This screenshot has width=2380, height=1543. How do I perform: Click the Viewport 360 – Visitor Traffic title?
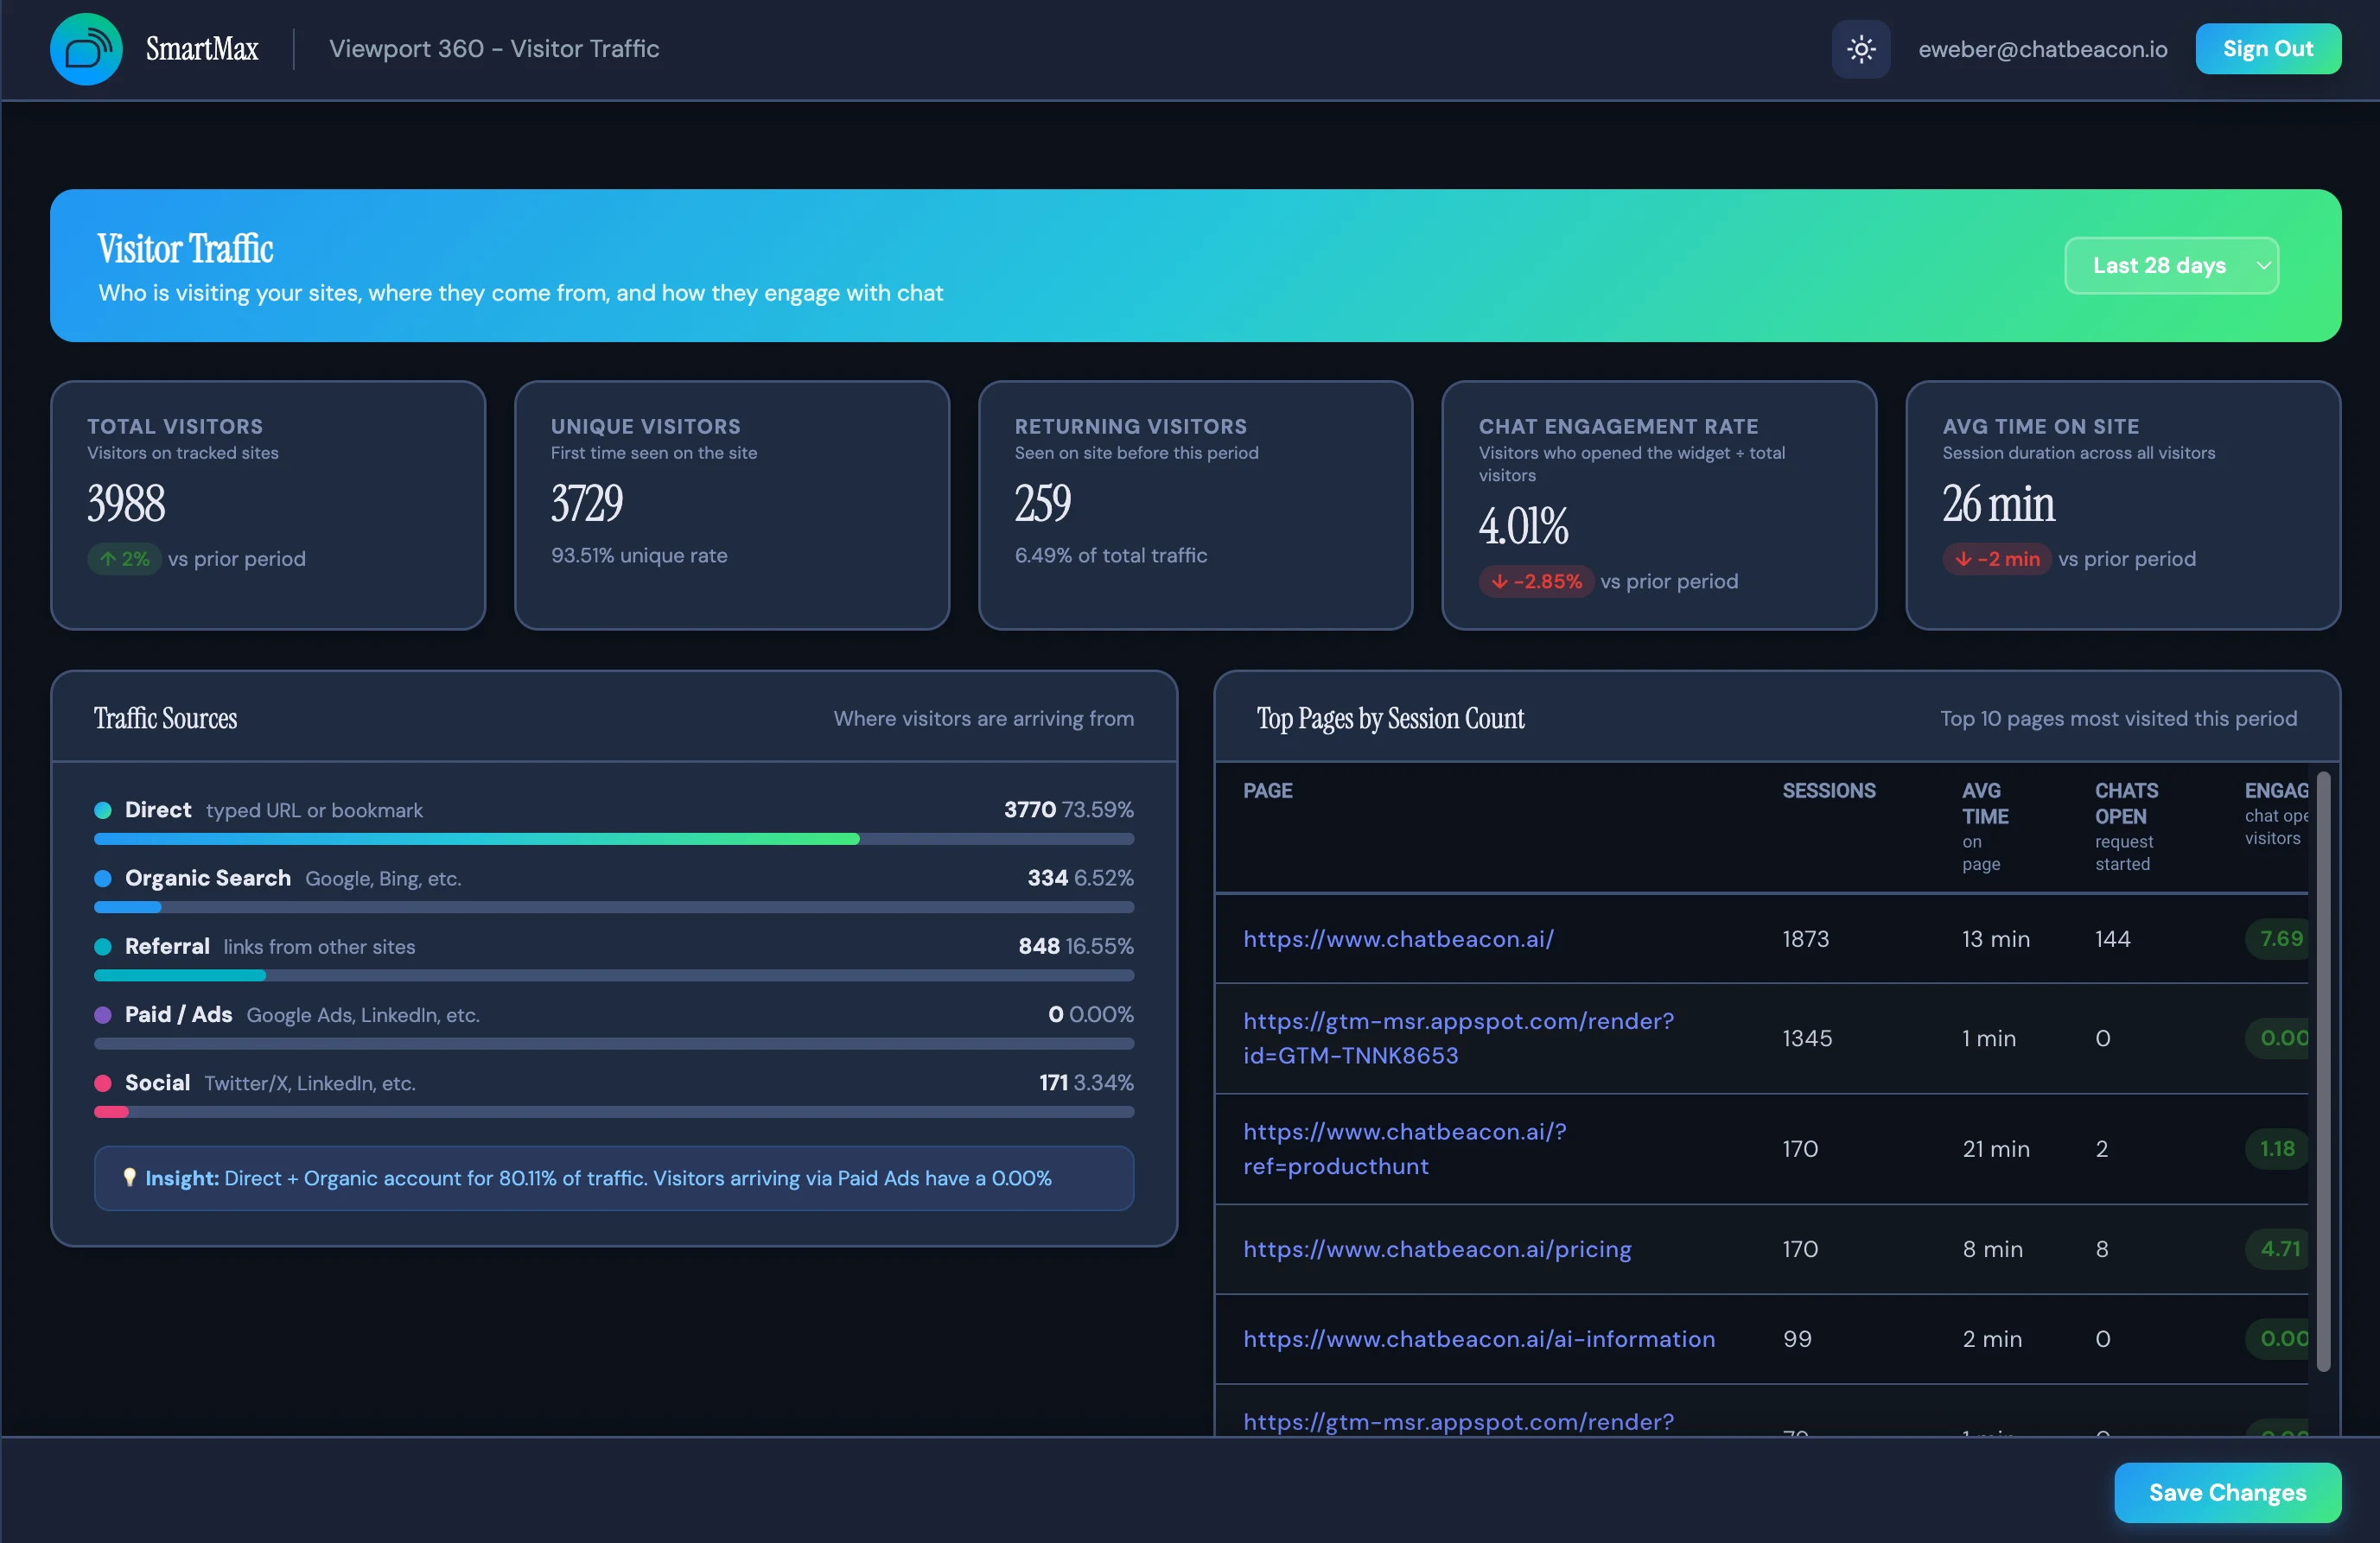click(494, 49)
